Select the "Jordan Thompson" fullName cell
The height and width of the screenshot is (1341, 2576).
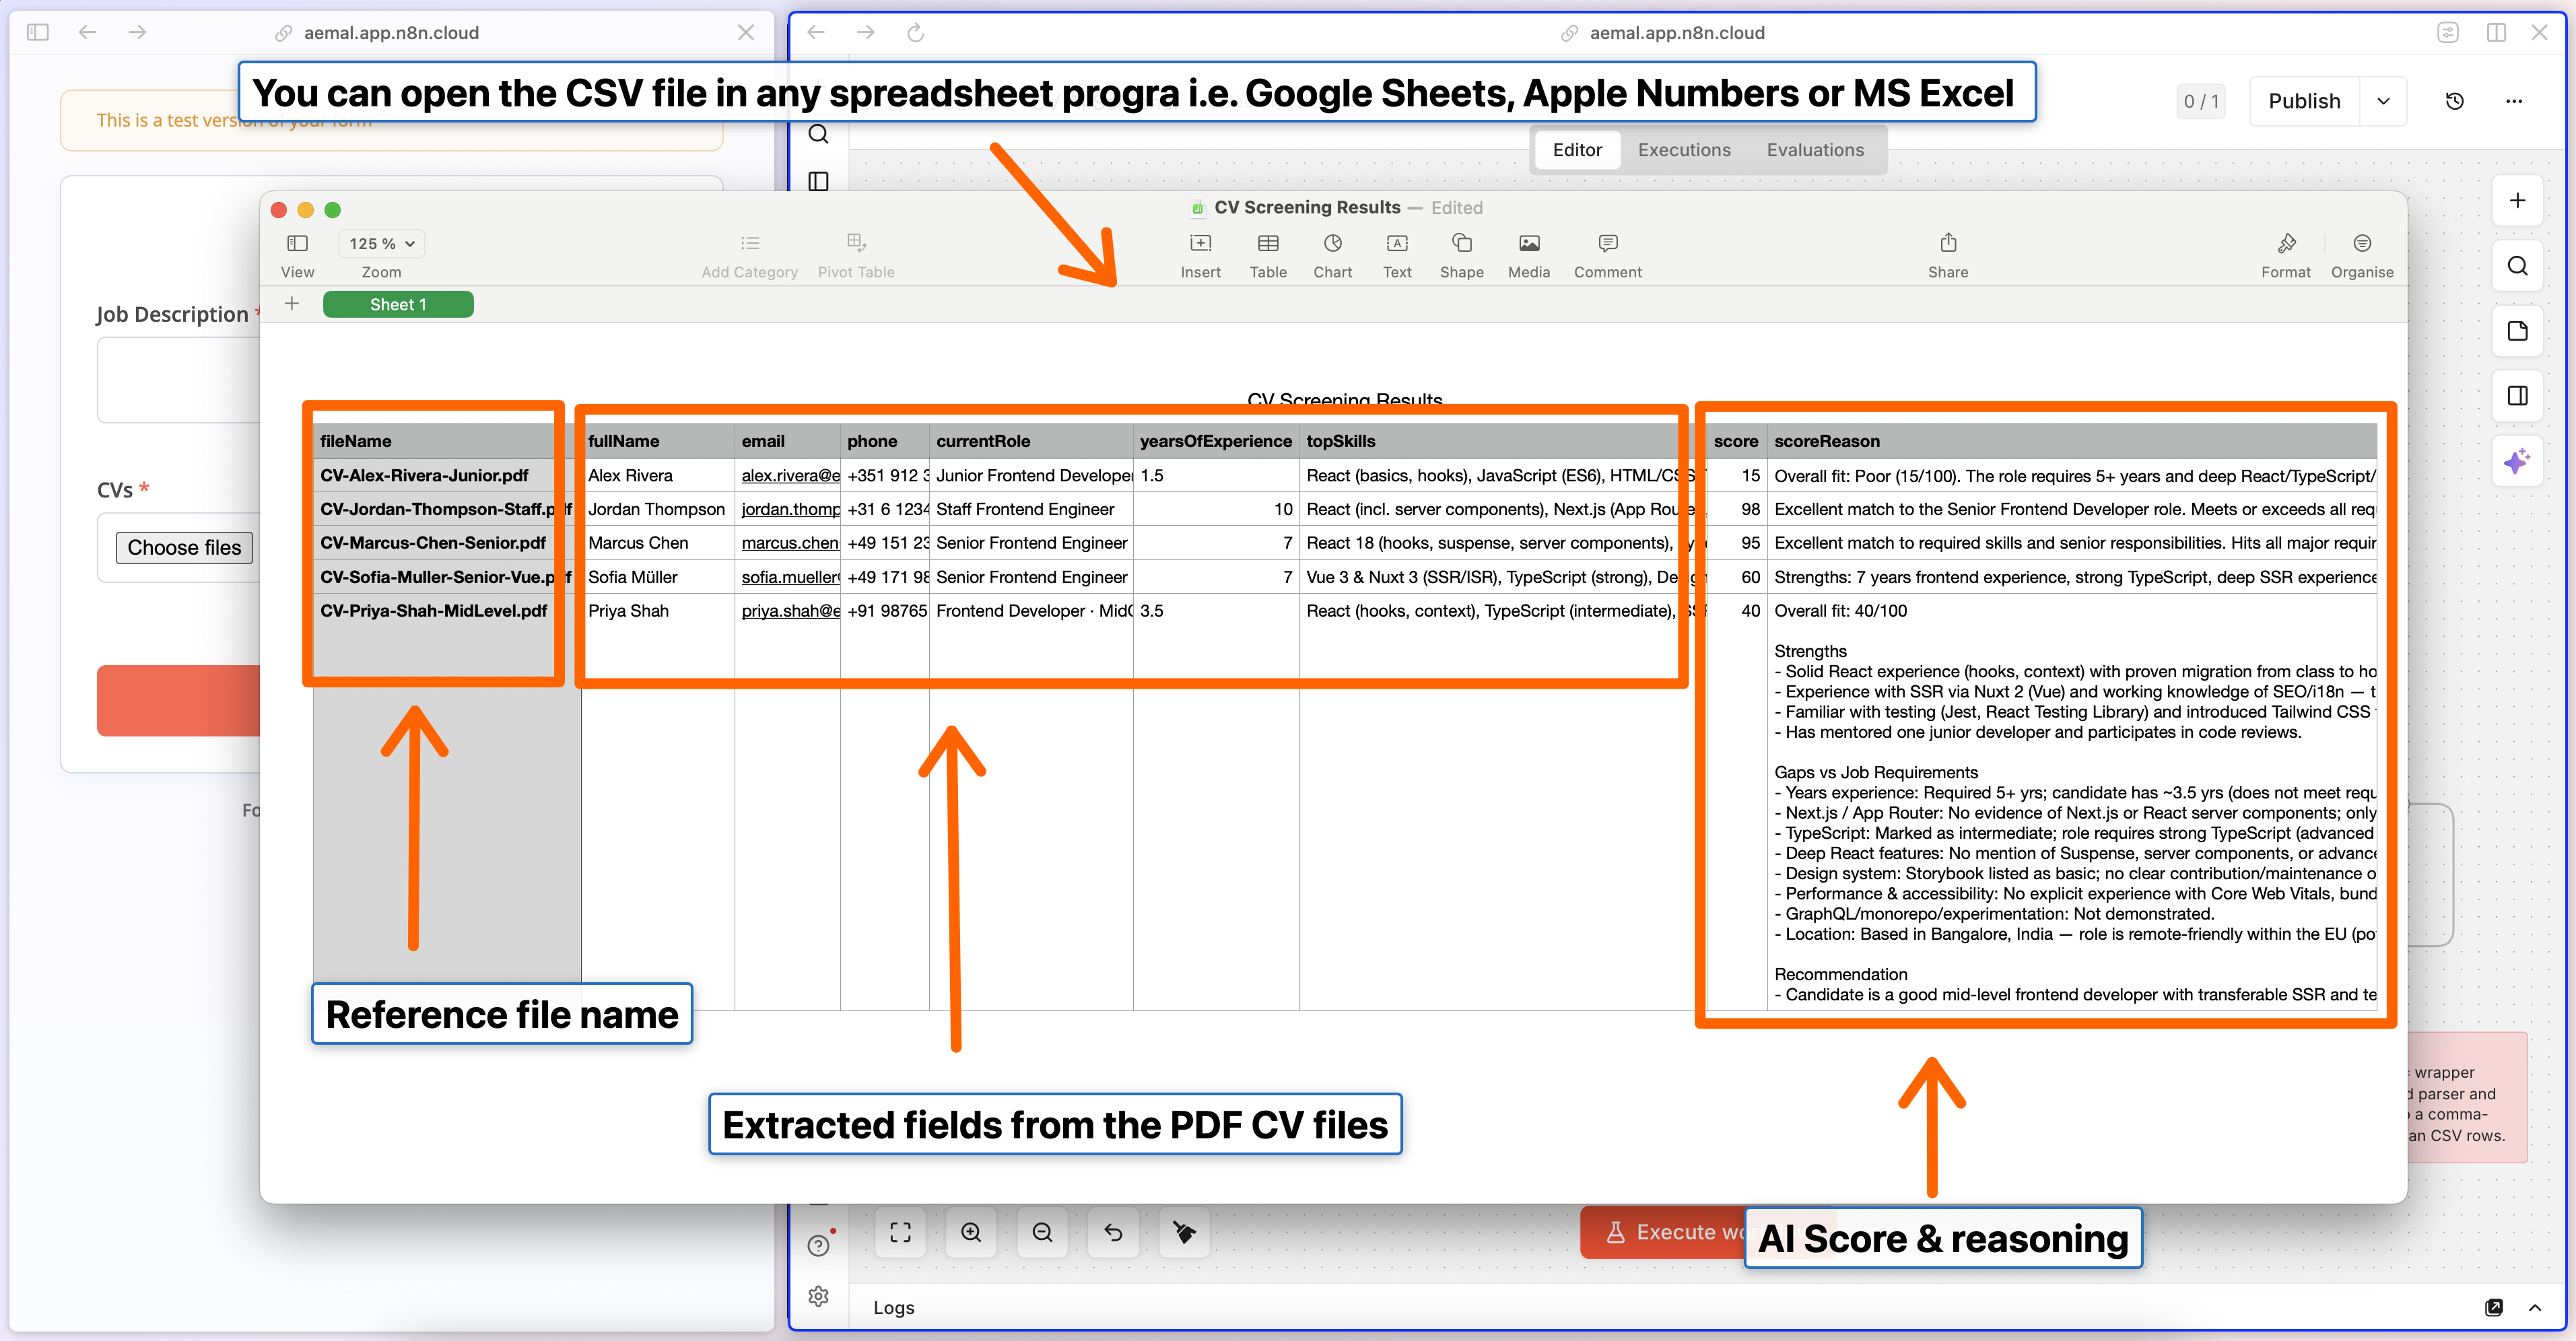657,509
